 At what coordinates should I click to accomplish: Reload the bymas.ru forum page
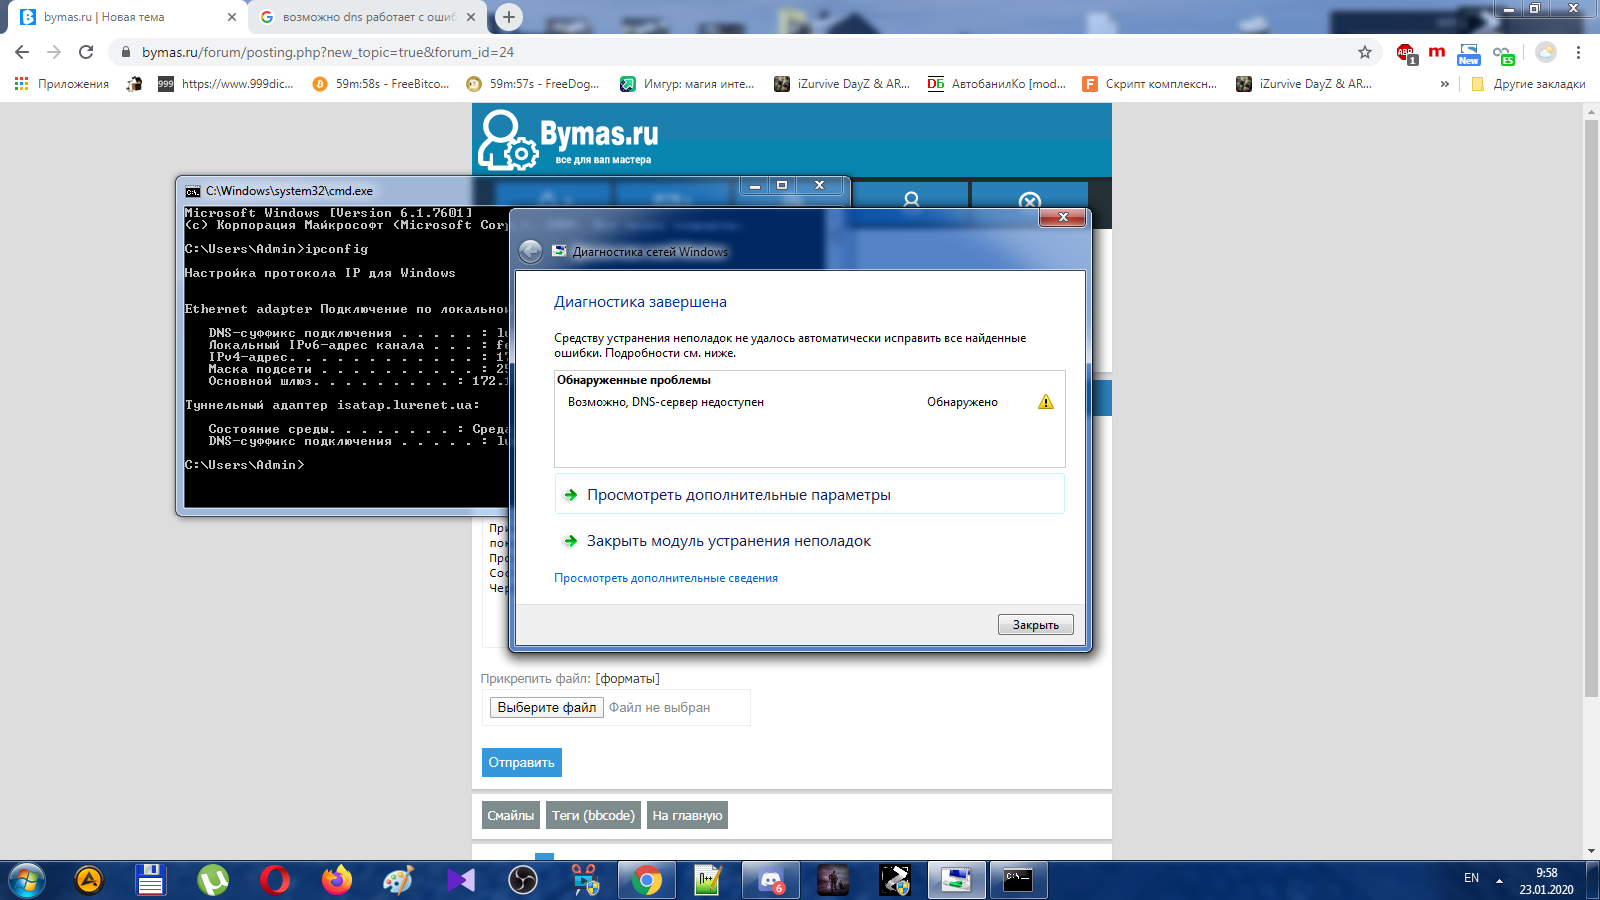(x=86, y=52)
